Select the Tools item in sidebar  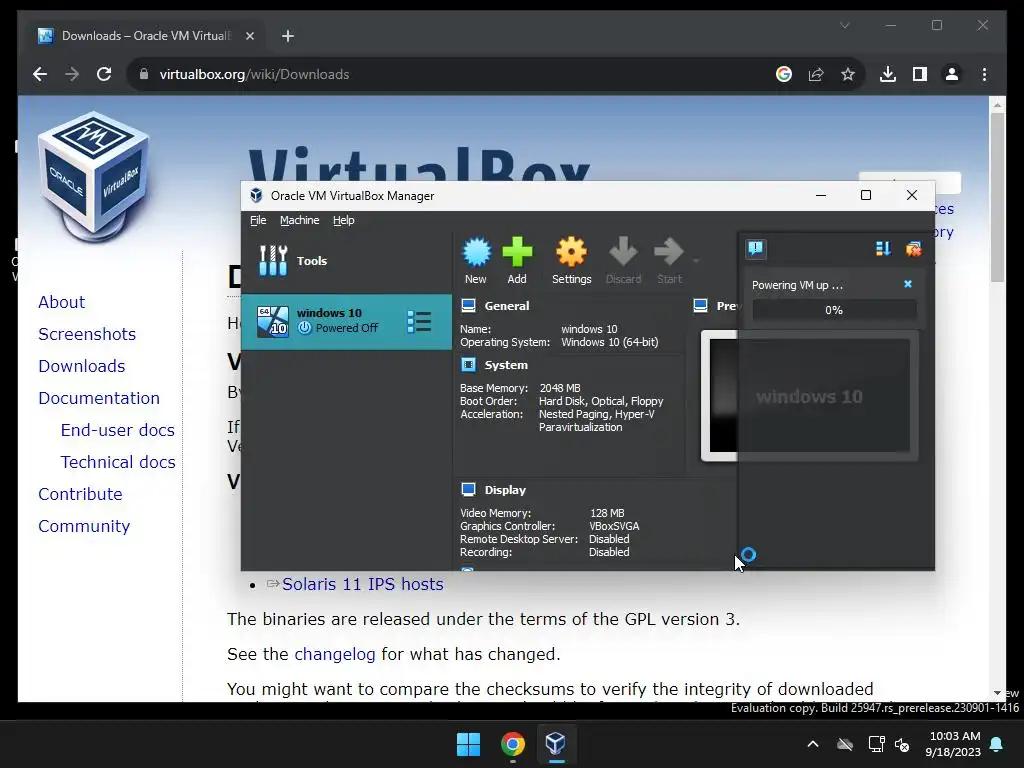pyautogui.click(x=346, y=261)
